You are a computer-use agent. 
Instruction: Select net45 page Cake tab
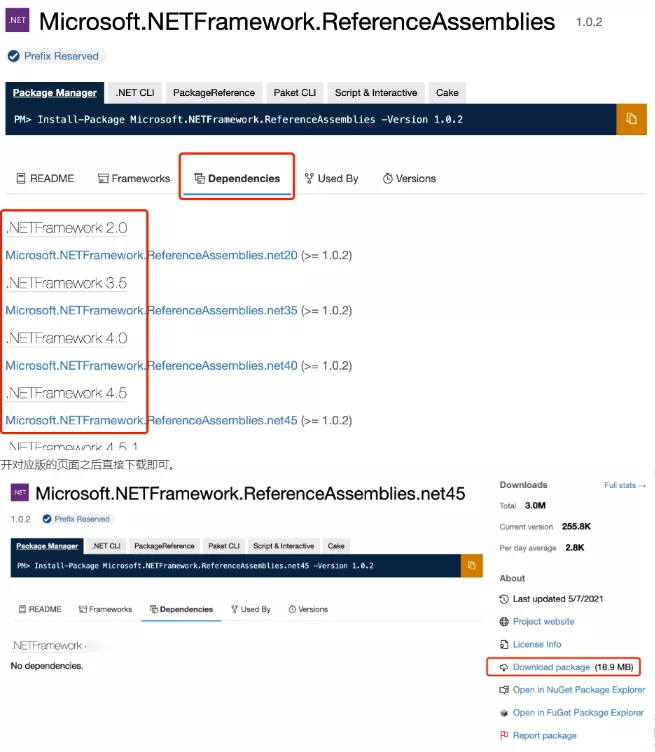336,546
